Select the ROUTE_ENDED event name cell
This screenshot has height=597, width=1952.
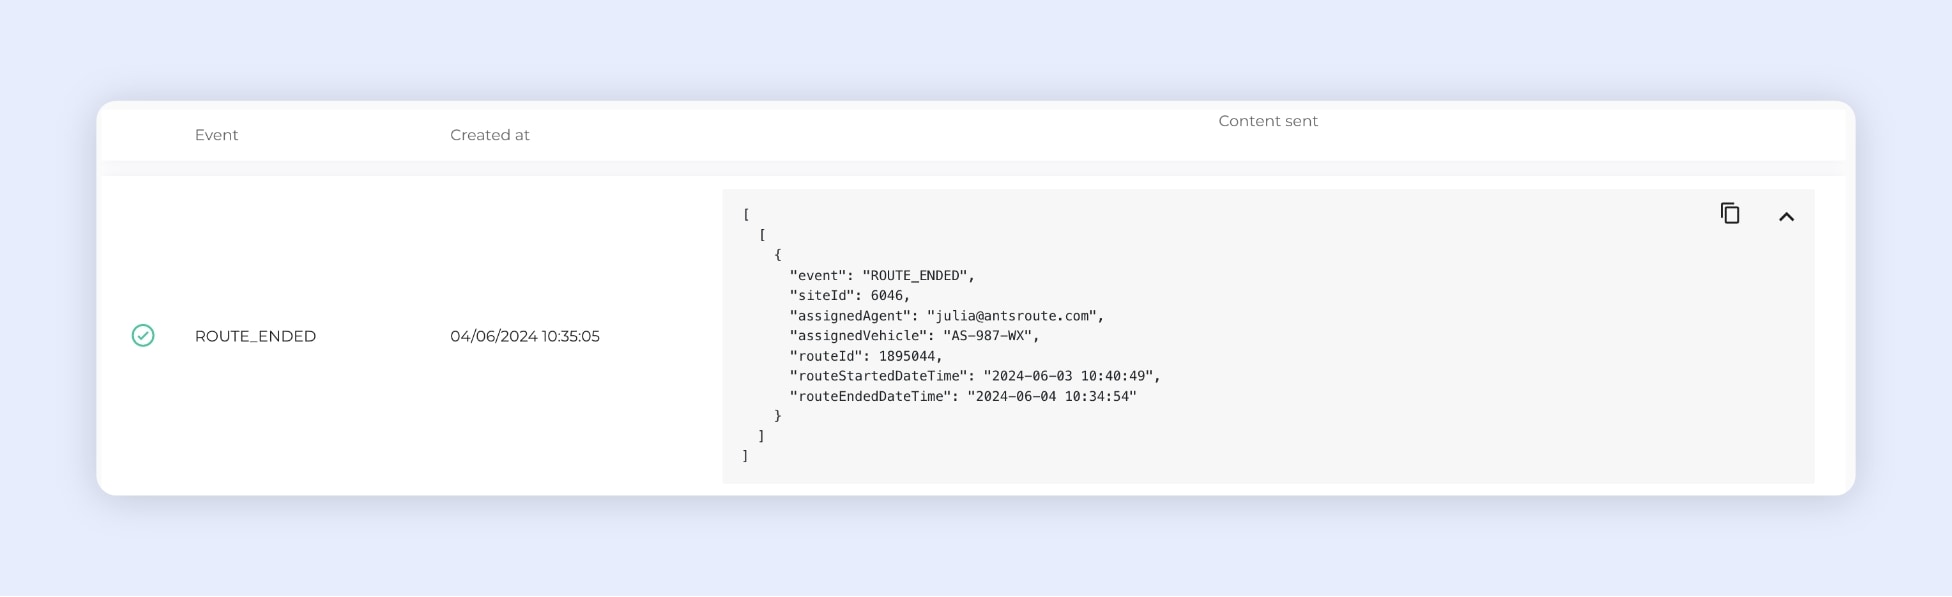coord(255,336)
